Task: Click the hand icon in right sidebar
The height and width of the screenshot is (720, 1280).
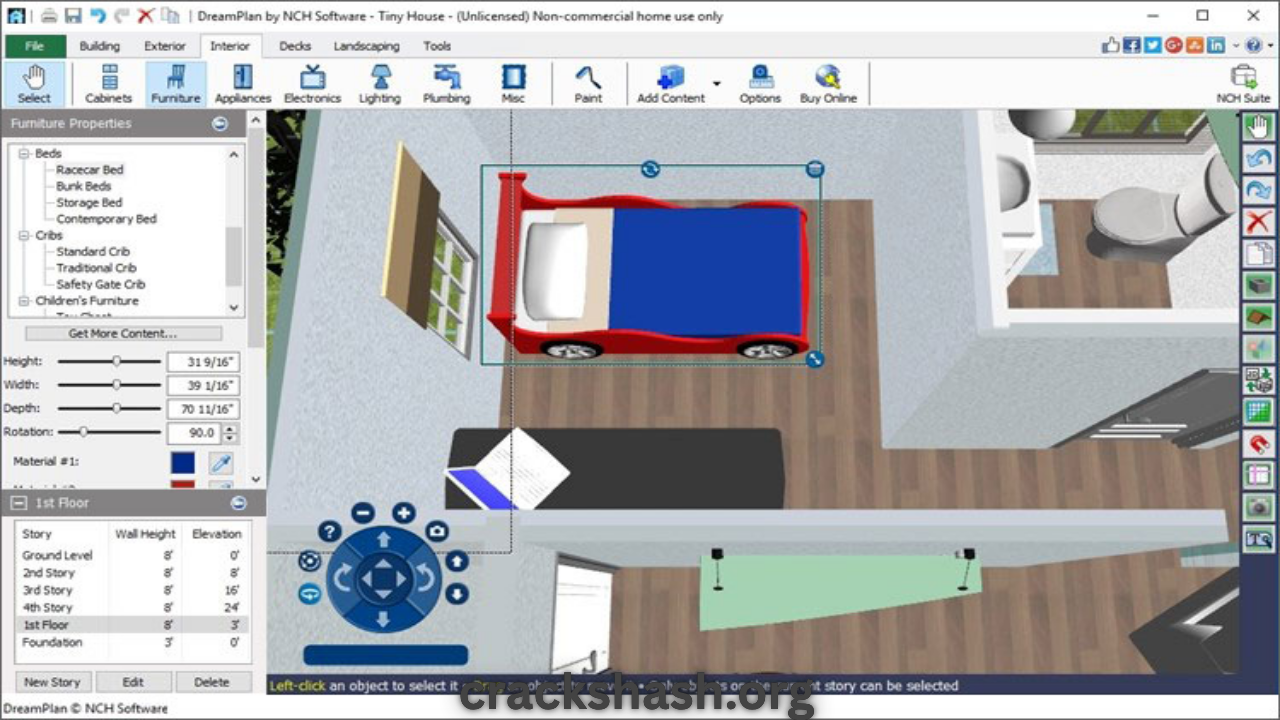Action: (x=1258, y=127)
